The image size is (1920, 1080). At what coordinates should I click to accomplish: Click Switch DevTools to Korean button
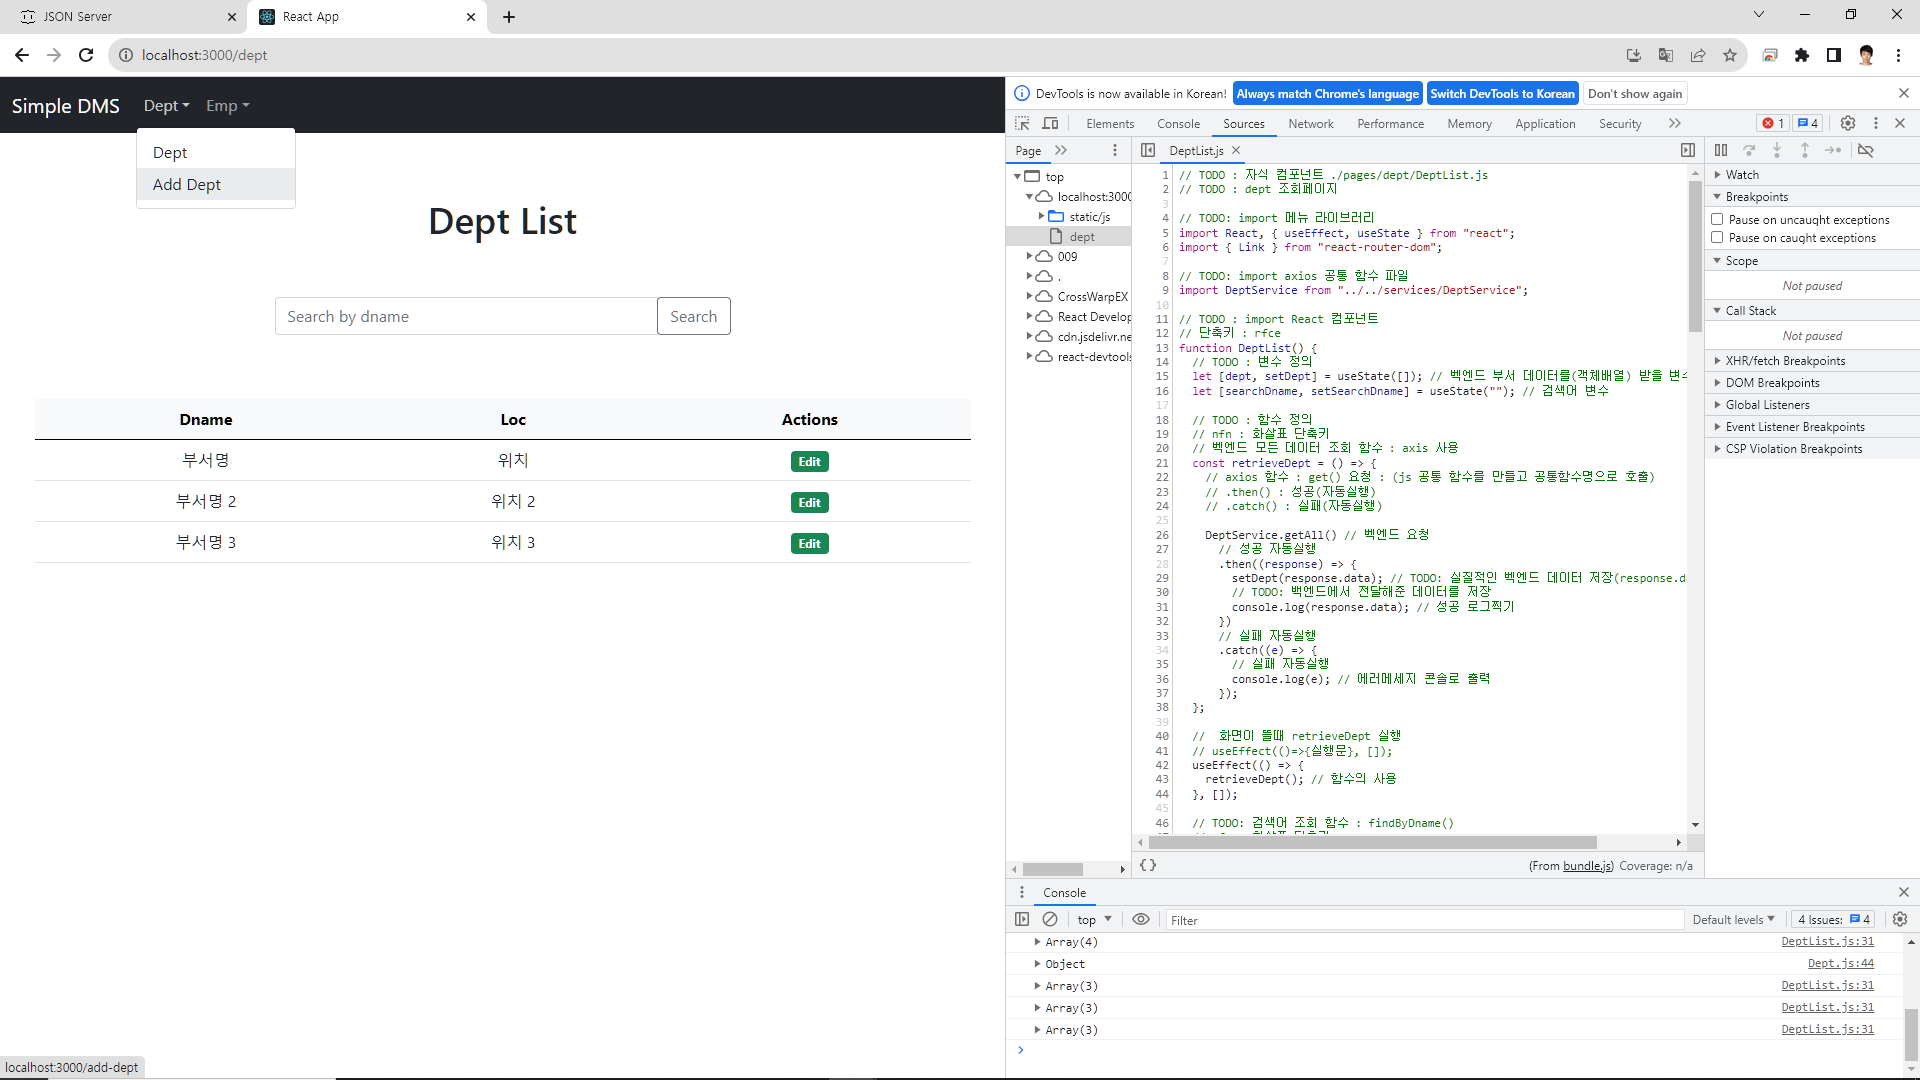click(x=1502, y=94)
